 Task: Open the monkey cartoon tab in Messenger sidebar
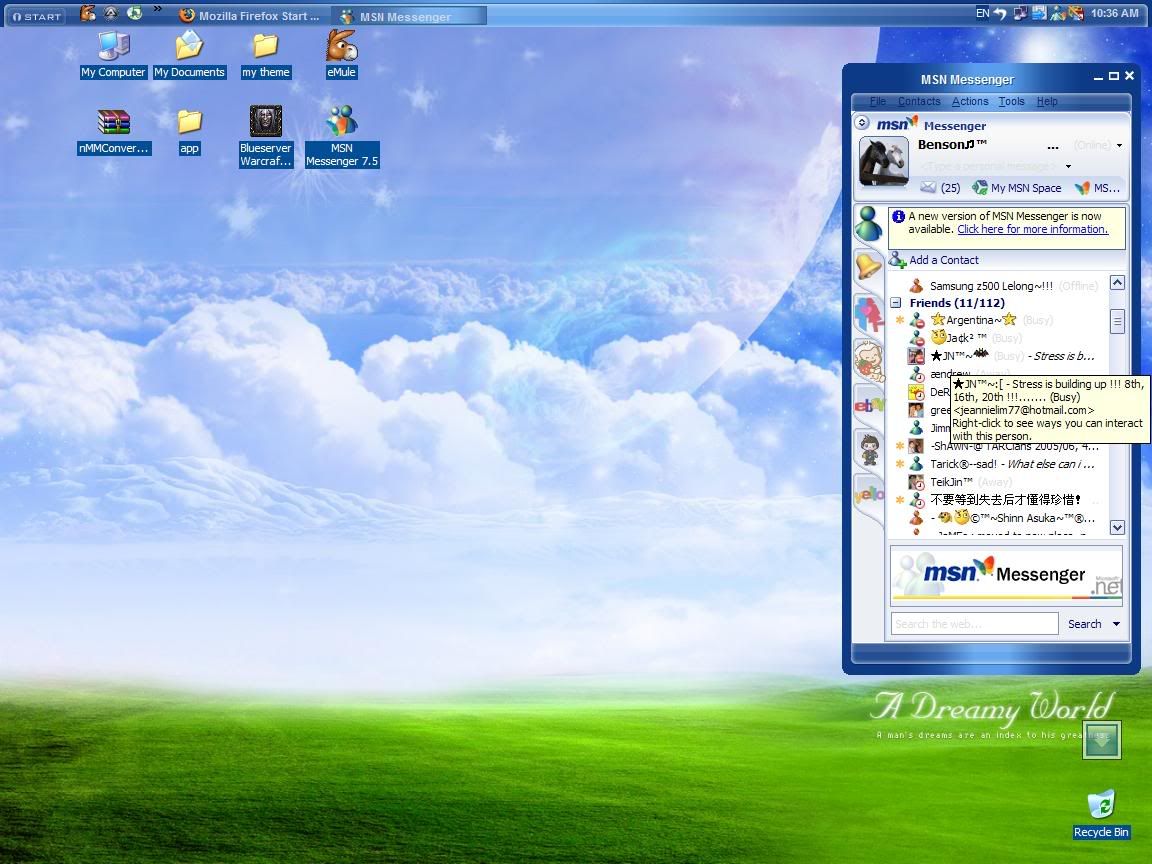868,360
